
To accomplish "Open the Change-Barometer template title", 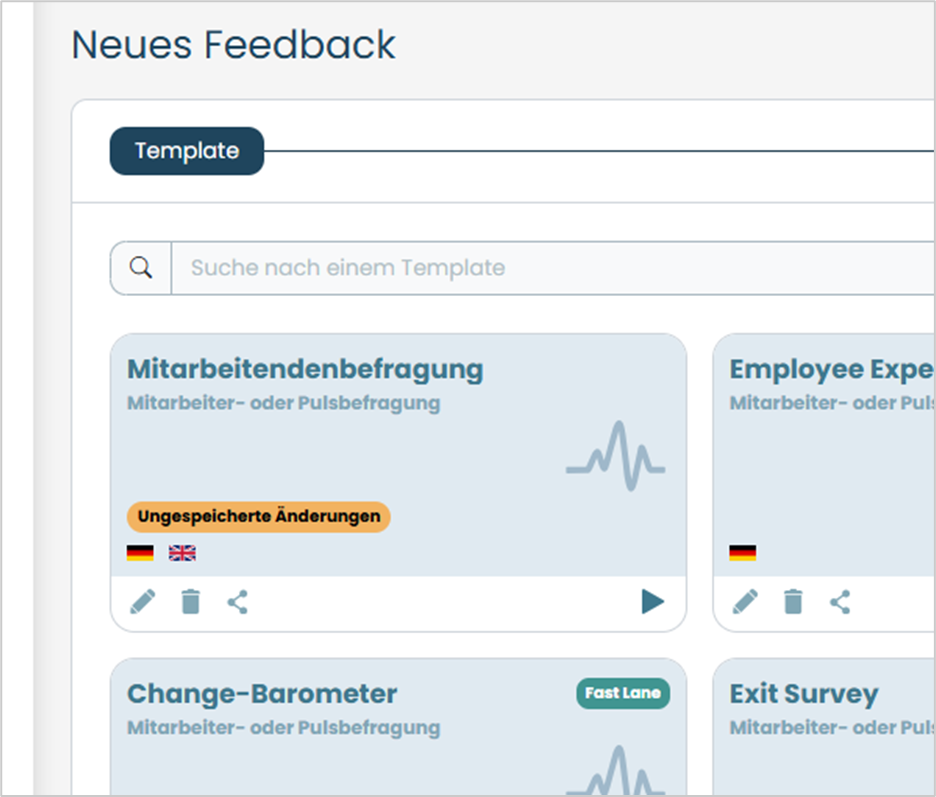I will [x=262, y=694].
